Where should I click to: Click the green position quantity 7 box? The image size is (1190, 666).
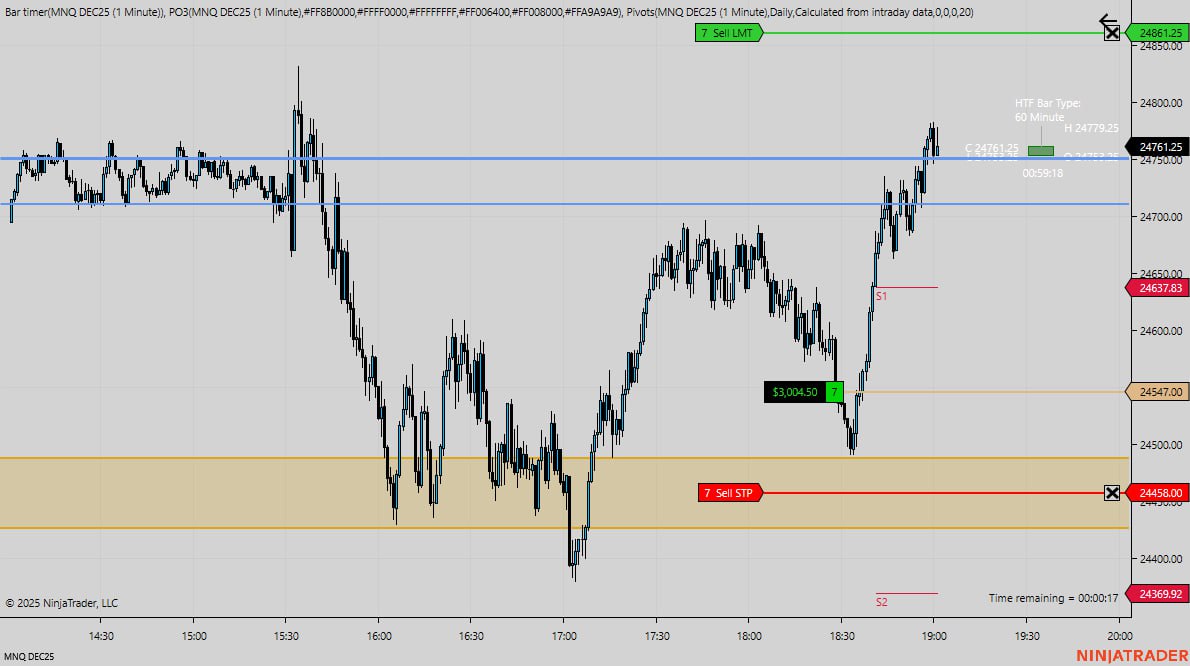pos(834,392)
